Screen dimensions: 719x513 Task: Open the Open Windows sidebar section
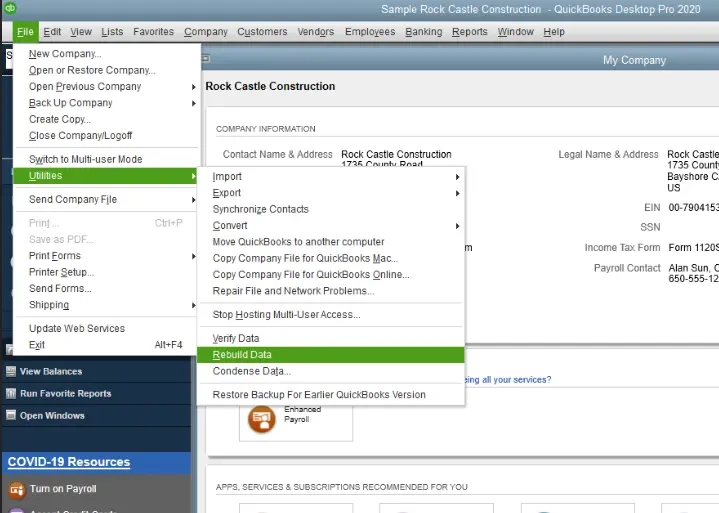click(x=52, y=416)
